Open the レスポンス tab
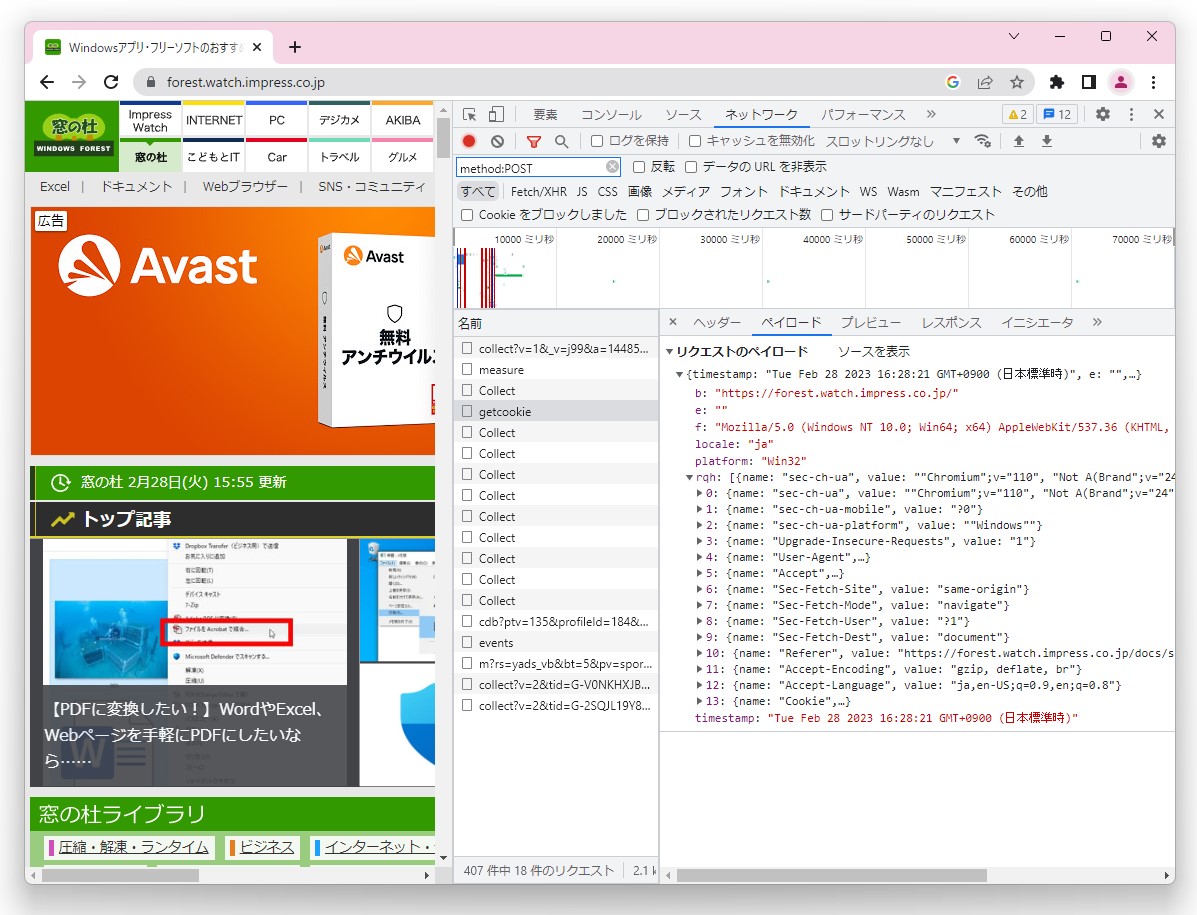The height and width of the screenshot is (915, 1197). (x=951, y=323)
